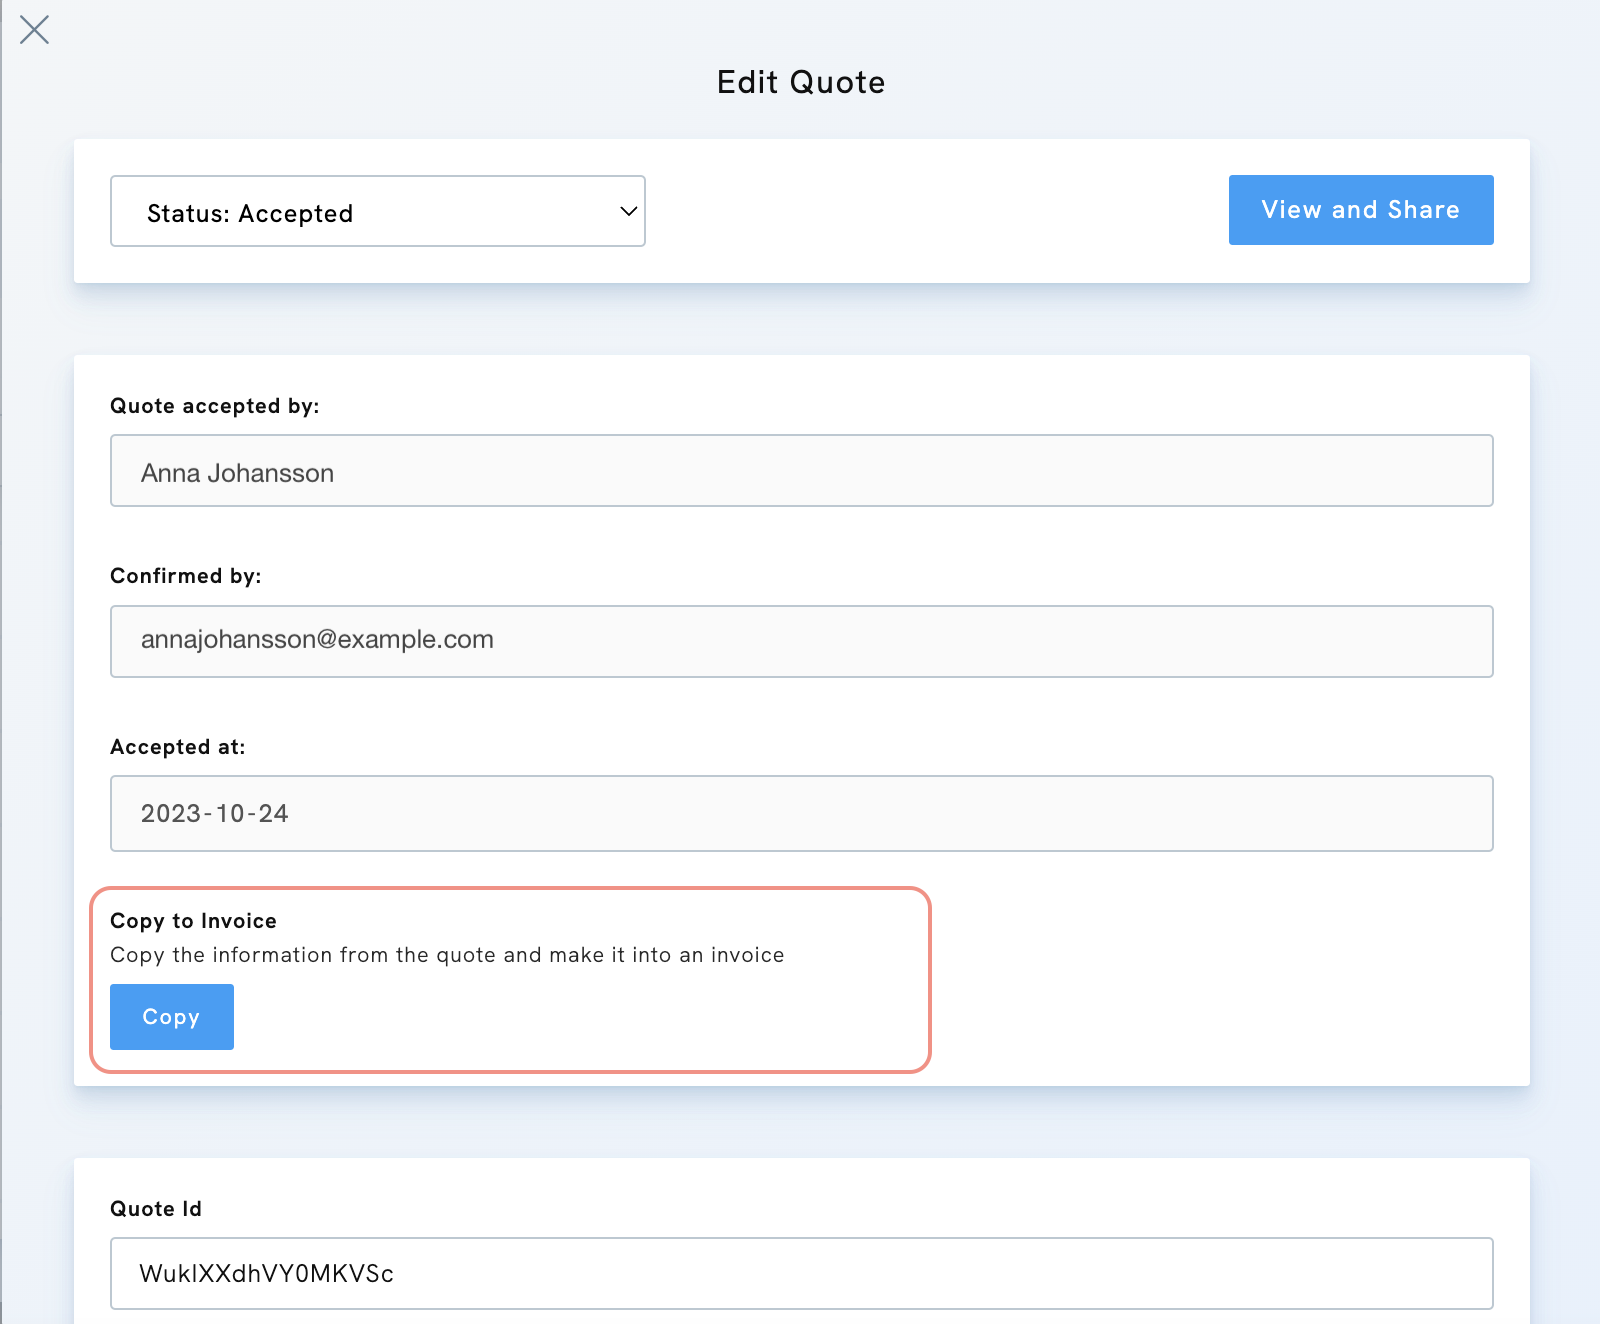1600x1324 pixels.
Task: Click the Accepted at date field
Action: pyautogui.click(x=800, y=813)
